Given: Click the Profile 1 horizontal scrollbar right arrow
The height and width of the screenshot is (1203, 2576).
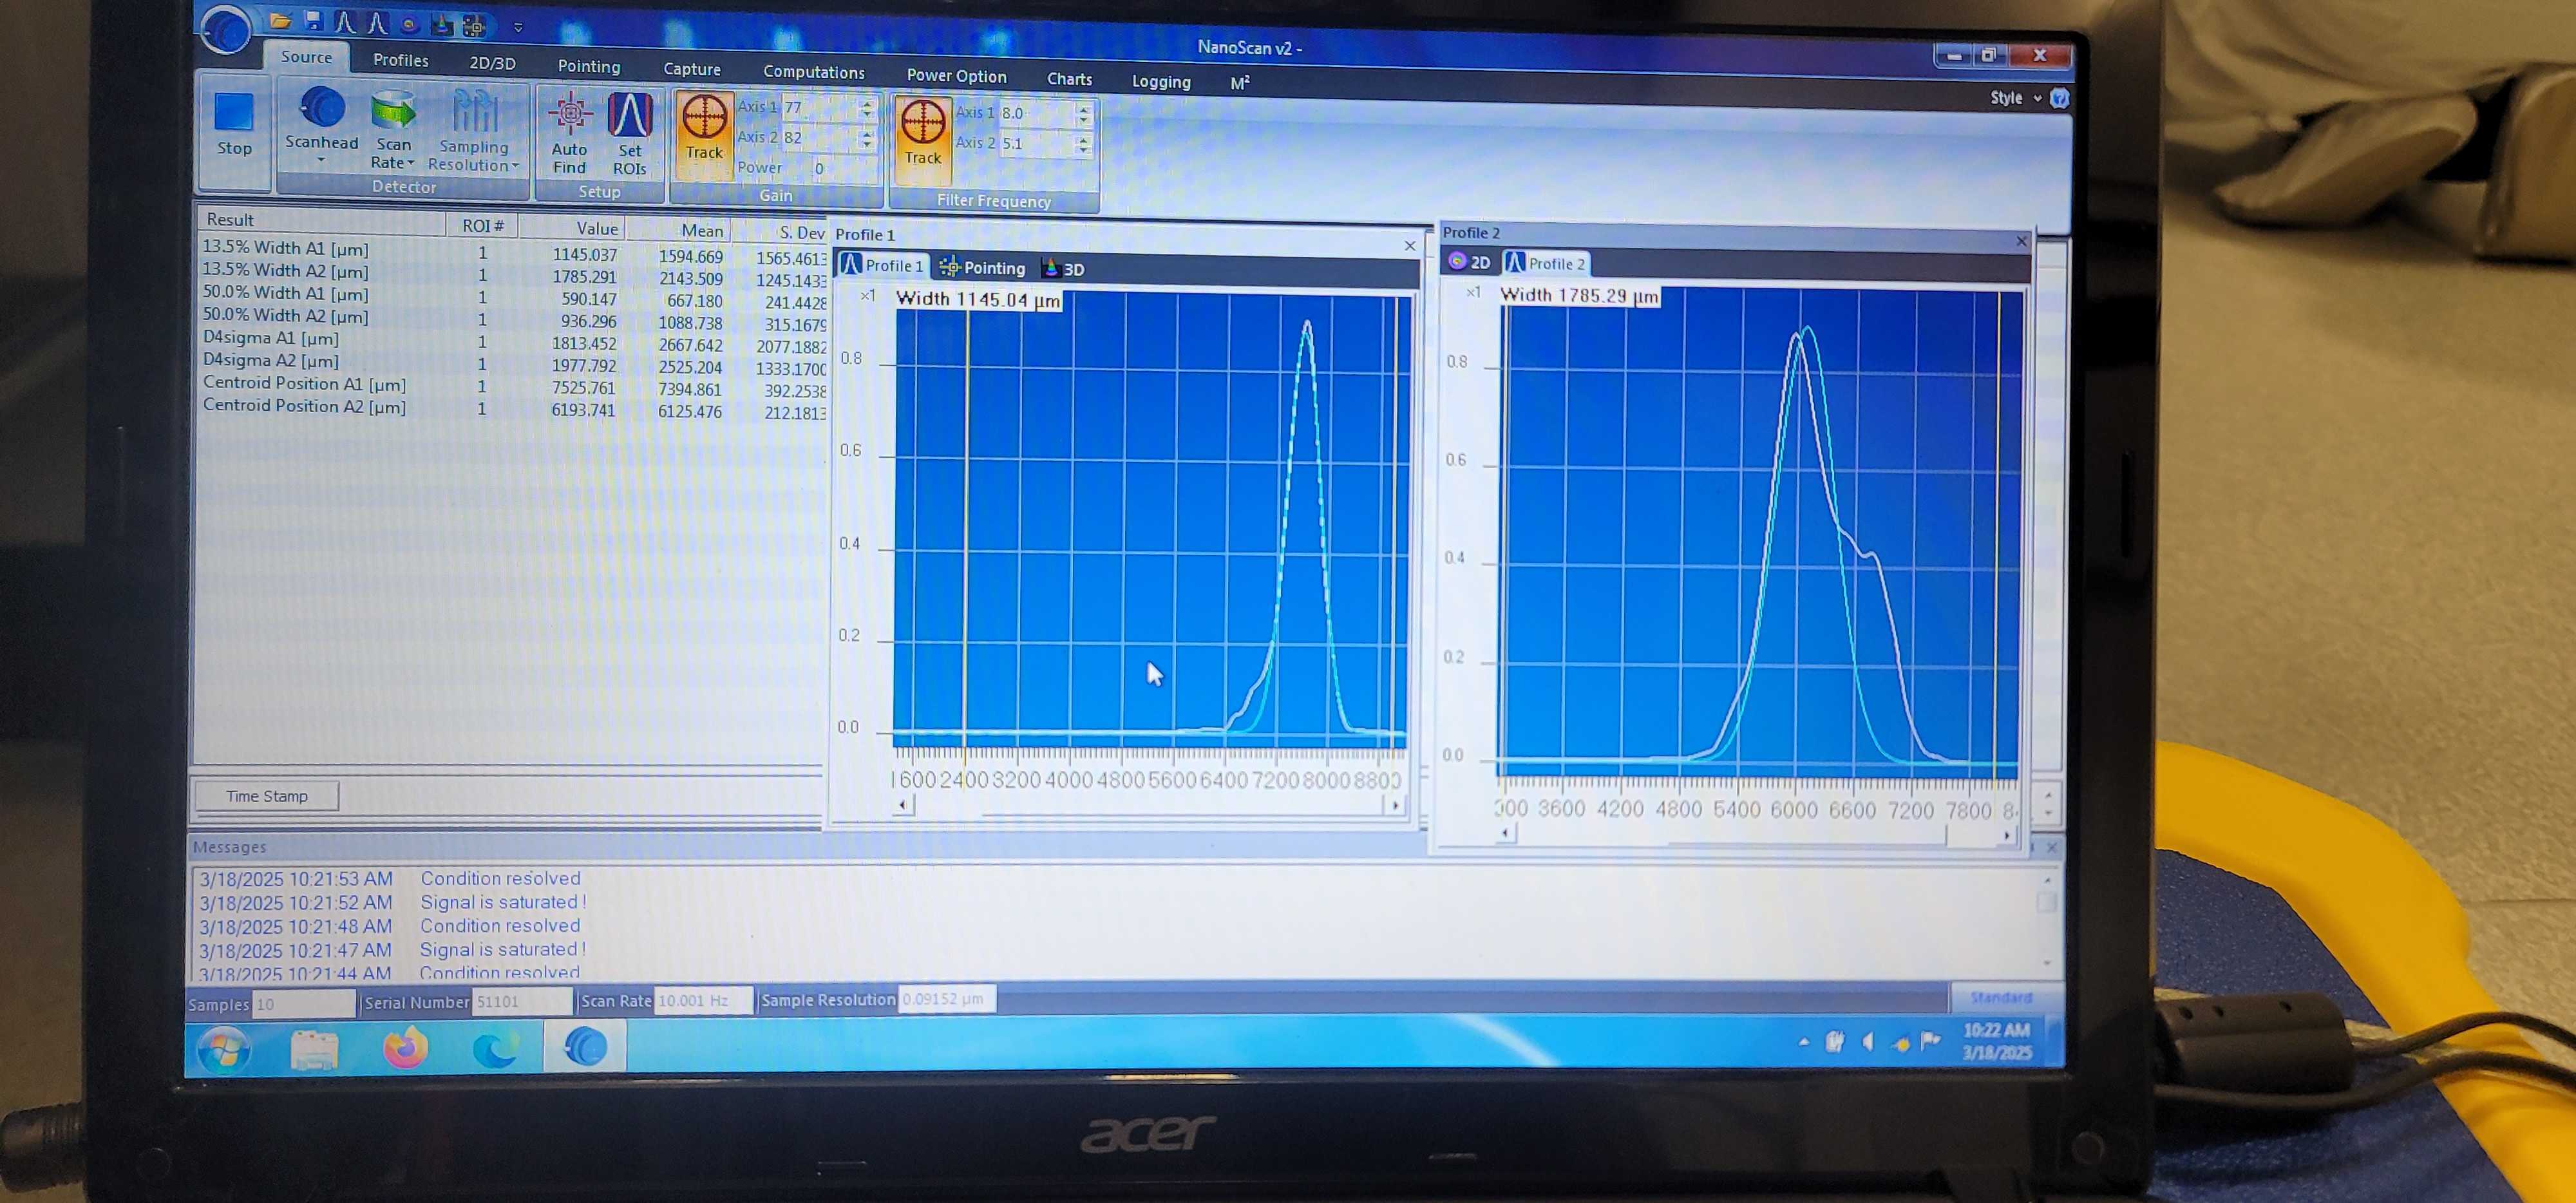Looking at the screenshot, I should point(1395,805).
